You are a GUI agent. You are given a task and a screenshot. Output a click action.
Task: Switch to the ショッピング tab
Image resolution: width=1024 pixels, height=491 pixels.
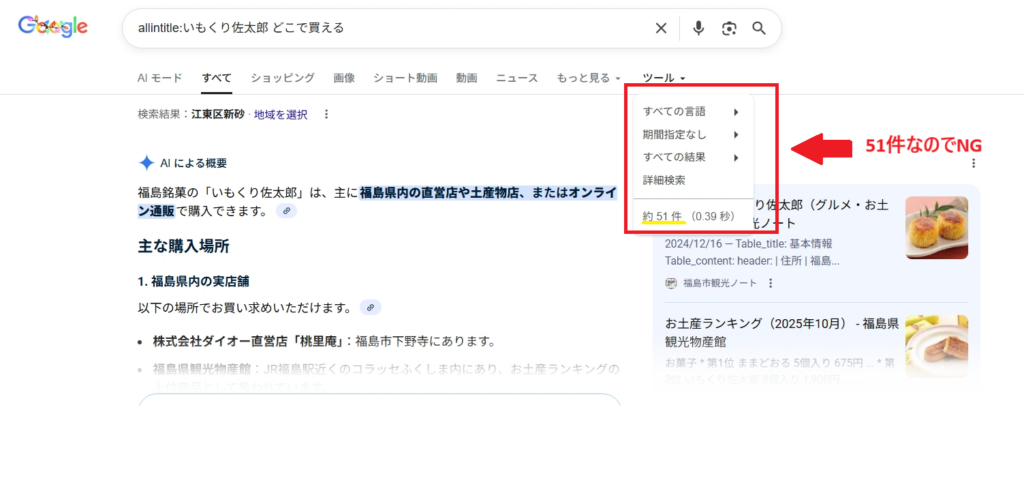coord(282,78)
